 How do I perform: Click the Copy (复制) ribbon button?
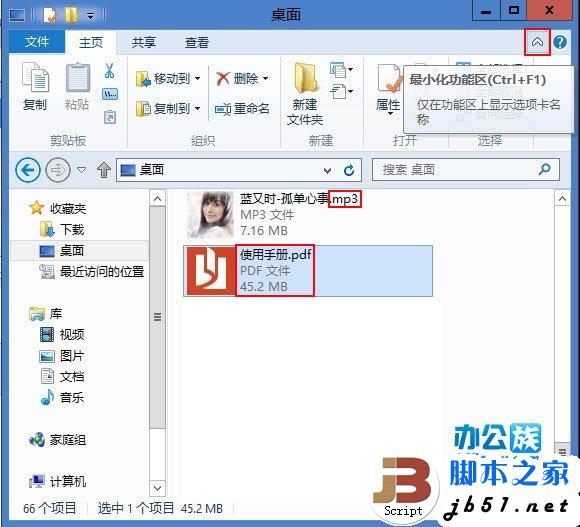pos(34,87)
